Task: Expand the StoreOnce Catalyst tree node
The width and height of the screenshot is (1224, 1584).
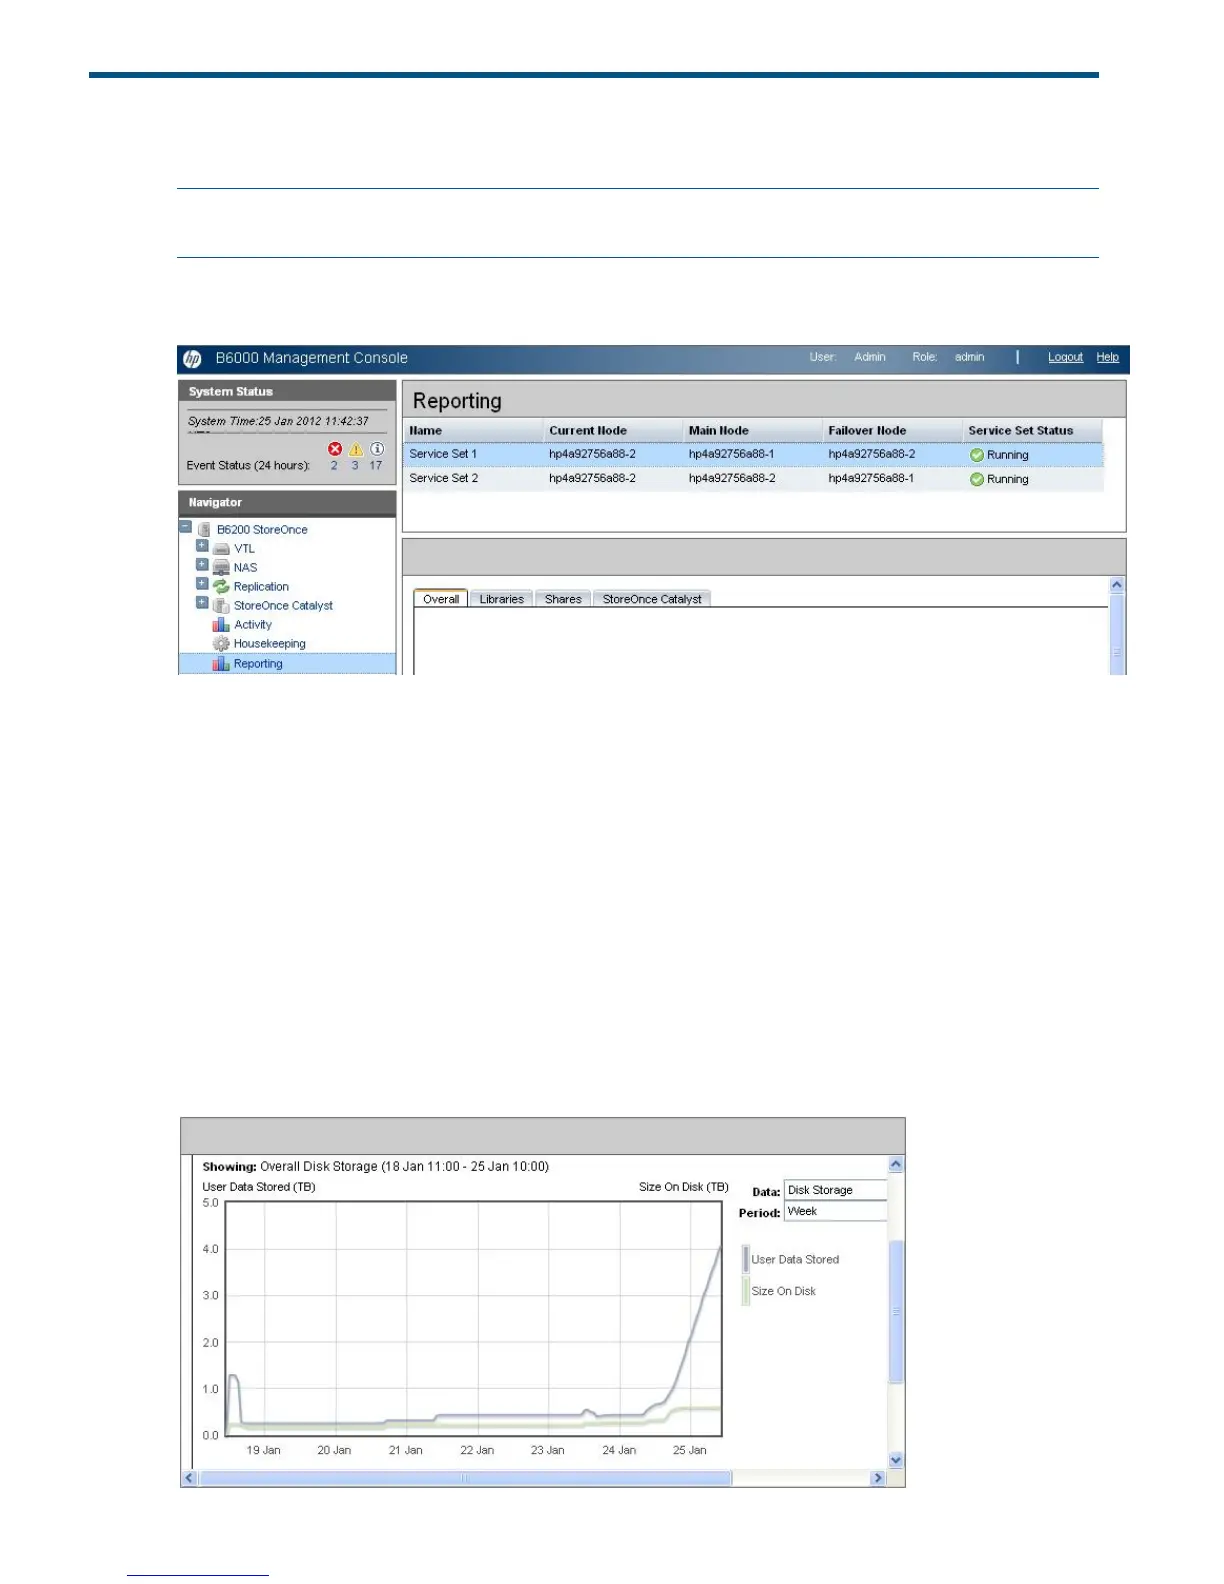Action: point(203,604)
